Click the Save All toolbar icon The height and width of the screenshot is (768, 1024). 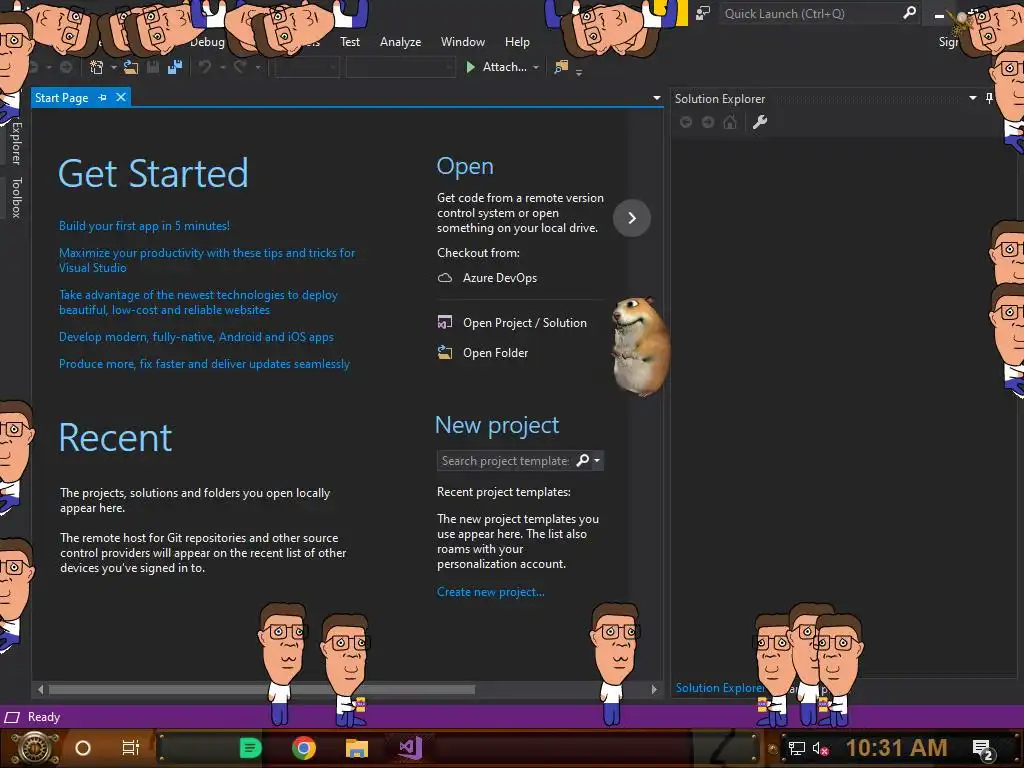pos(174,67)
